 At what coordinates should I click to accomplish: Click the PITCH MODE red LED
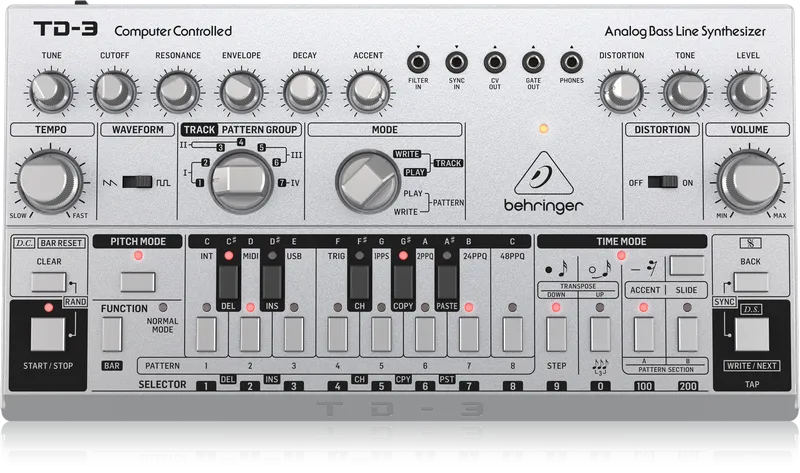[x=138, y=256]
